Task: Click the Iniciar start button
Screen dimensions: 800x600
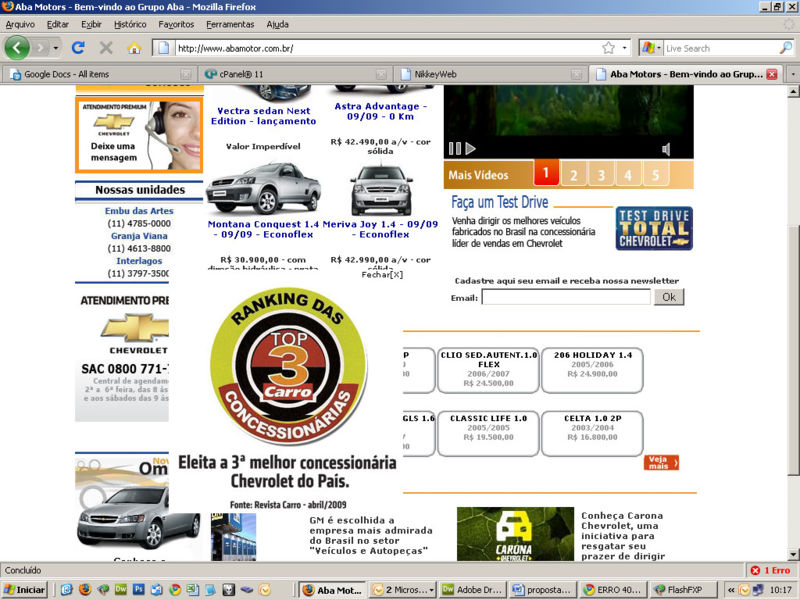Action: coord(25,590)
